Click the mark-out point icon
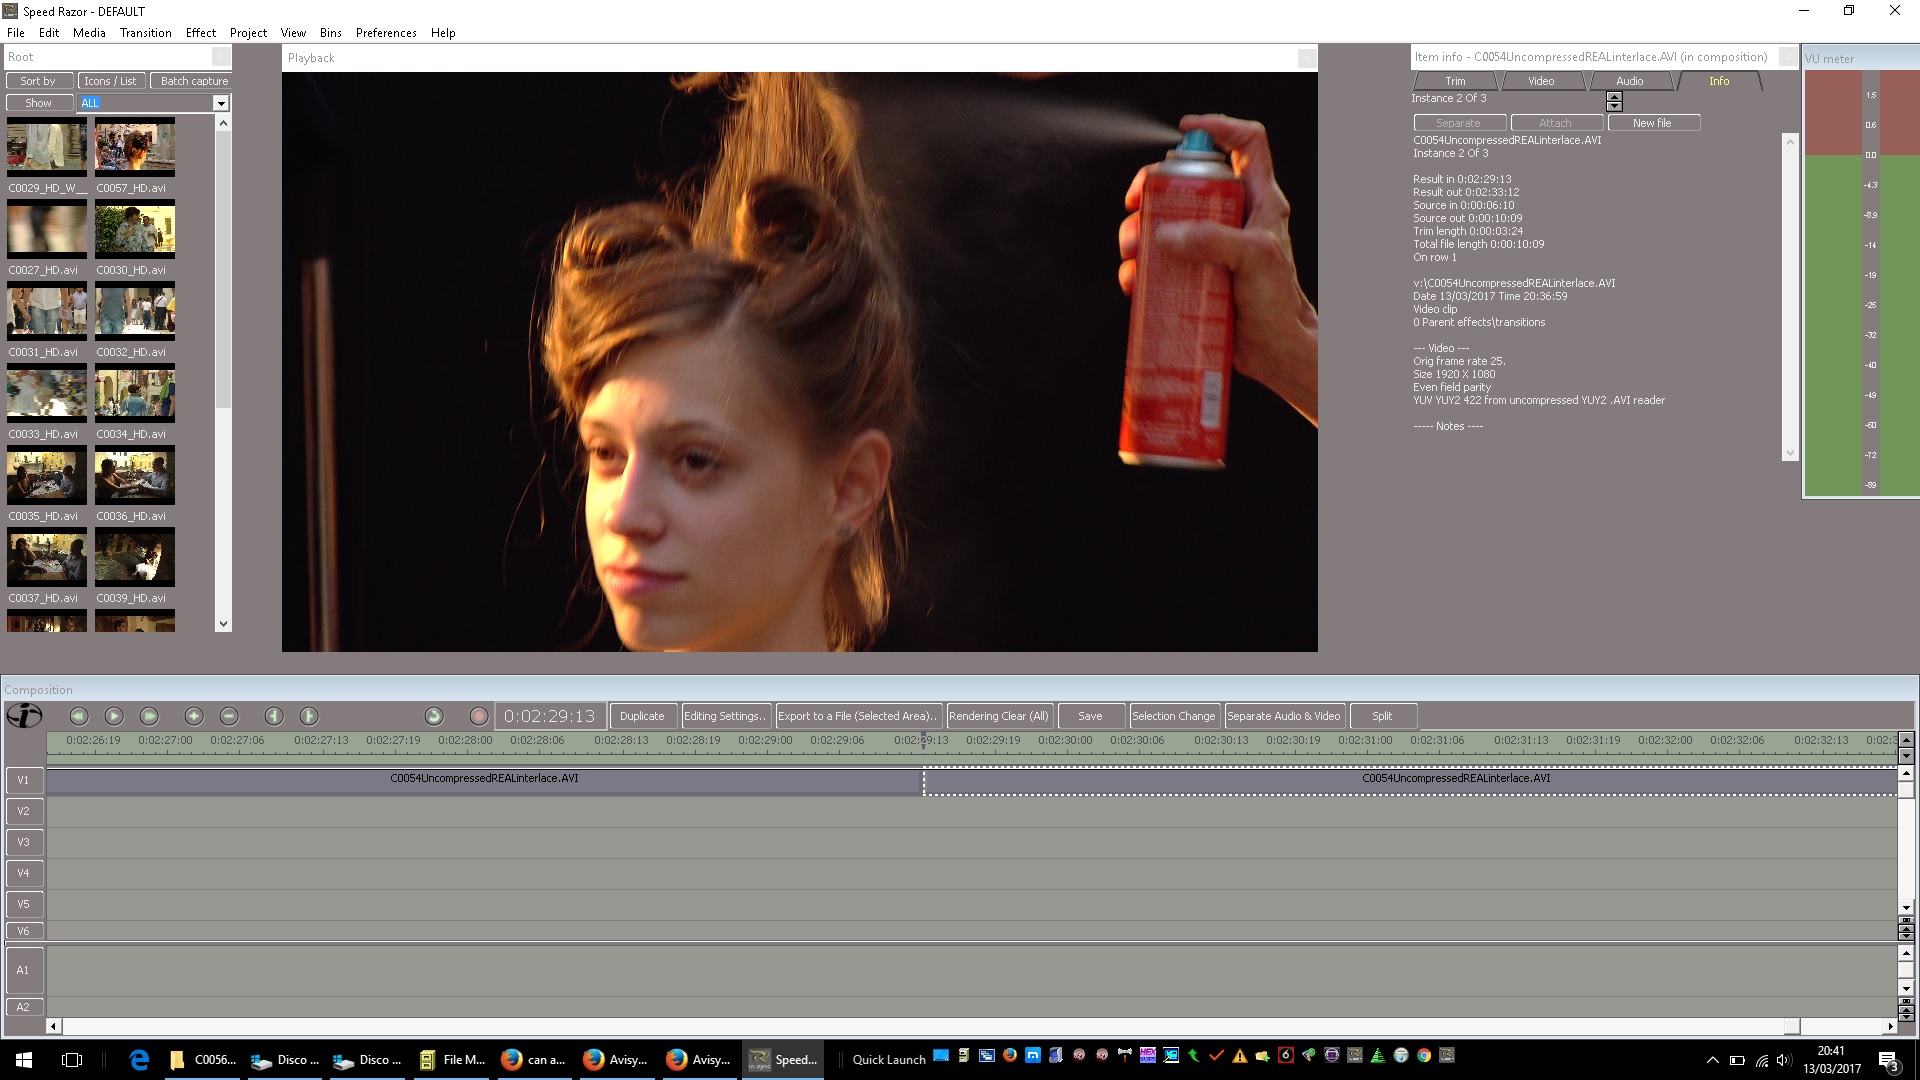Viewport: 1920px width, 1080px height. pyautogui.click(x=309, y=716)
